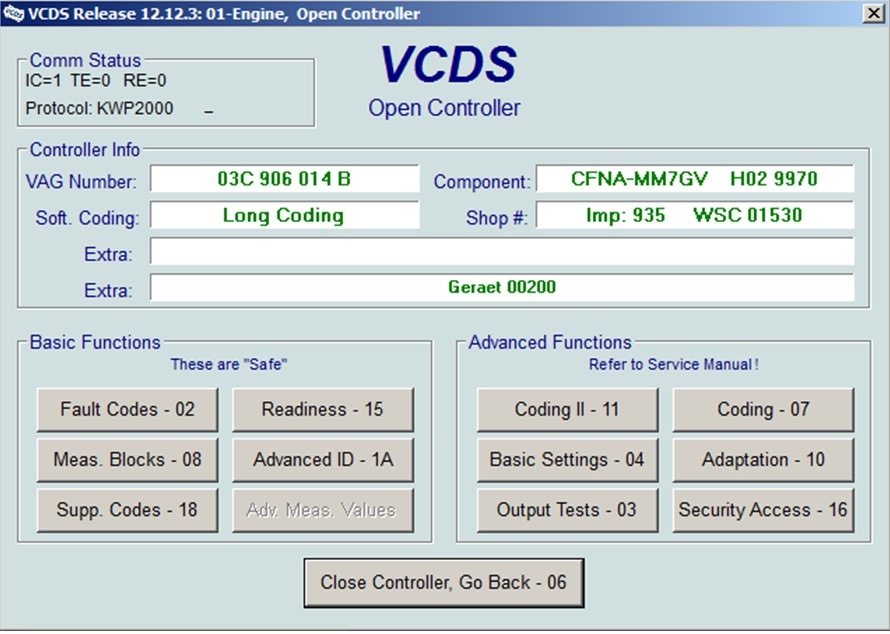
Task: Click the These are "Safe" note
Action: click(x=229, y=364)
